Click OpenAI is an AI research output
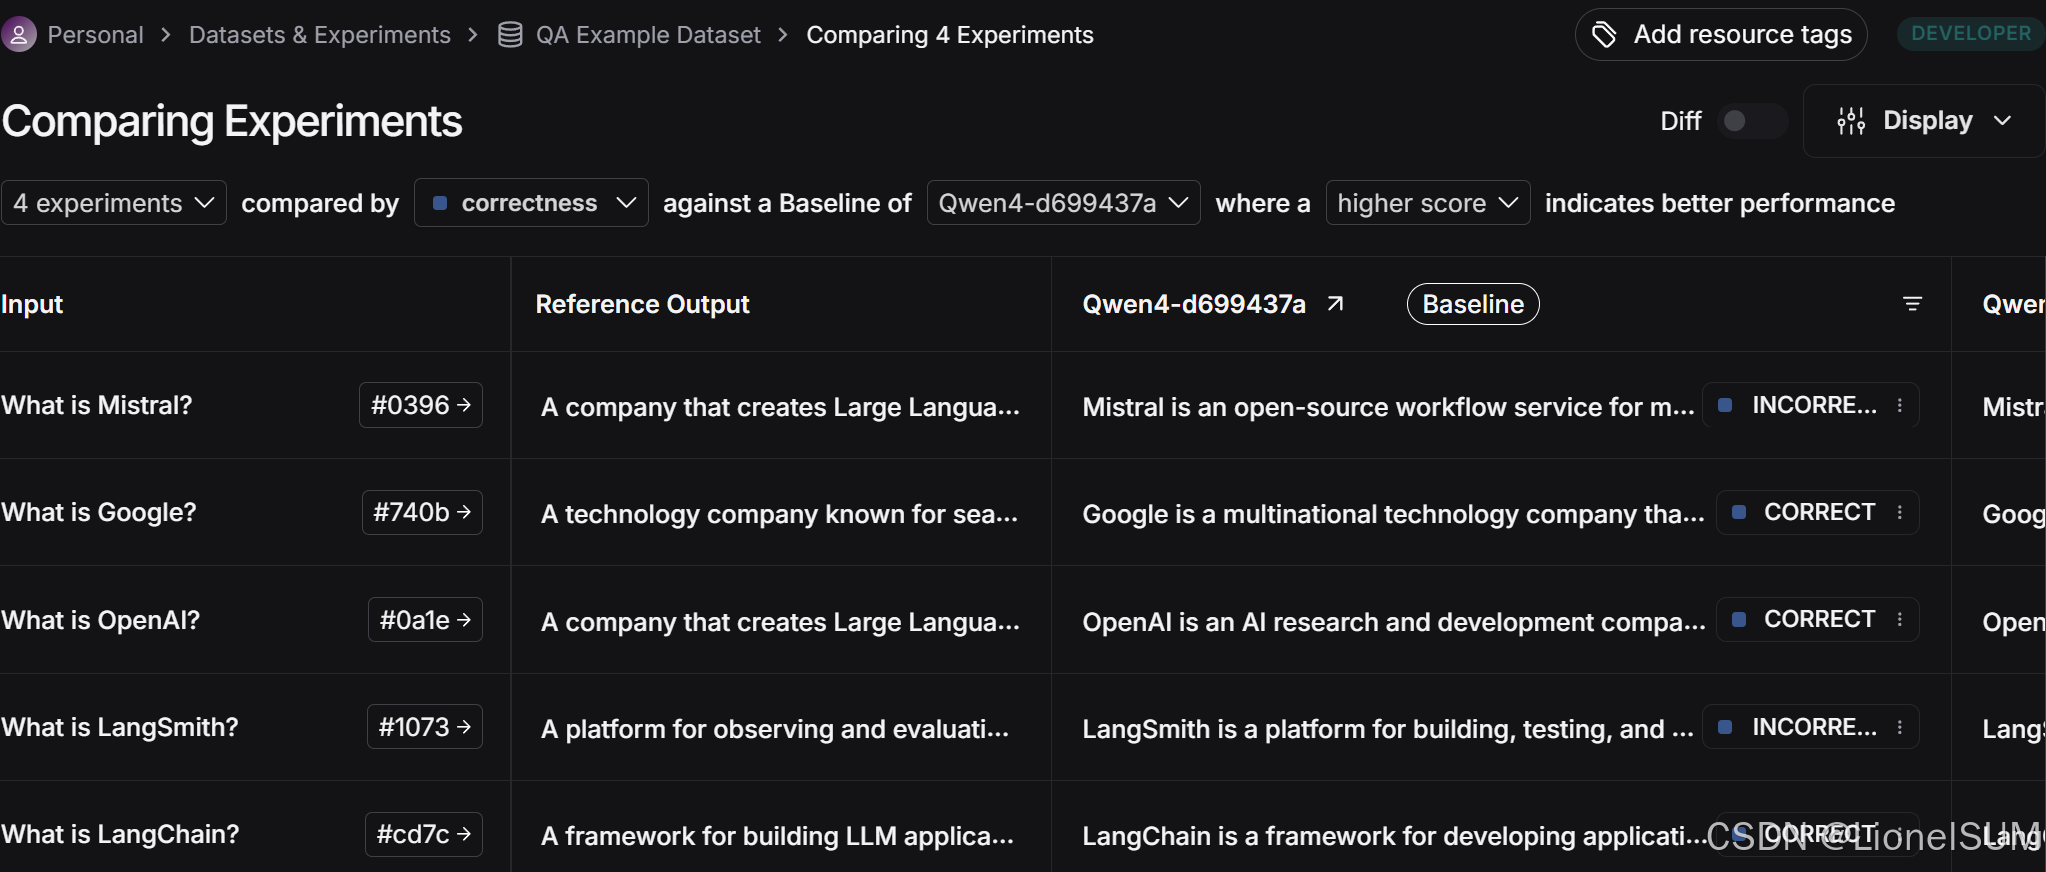Screen dimensions: 2046x872 click(x=1394, y=622)
